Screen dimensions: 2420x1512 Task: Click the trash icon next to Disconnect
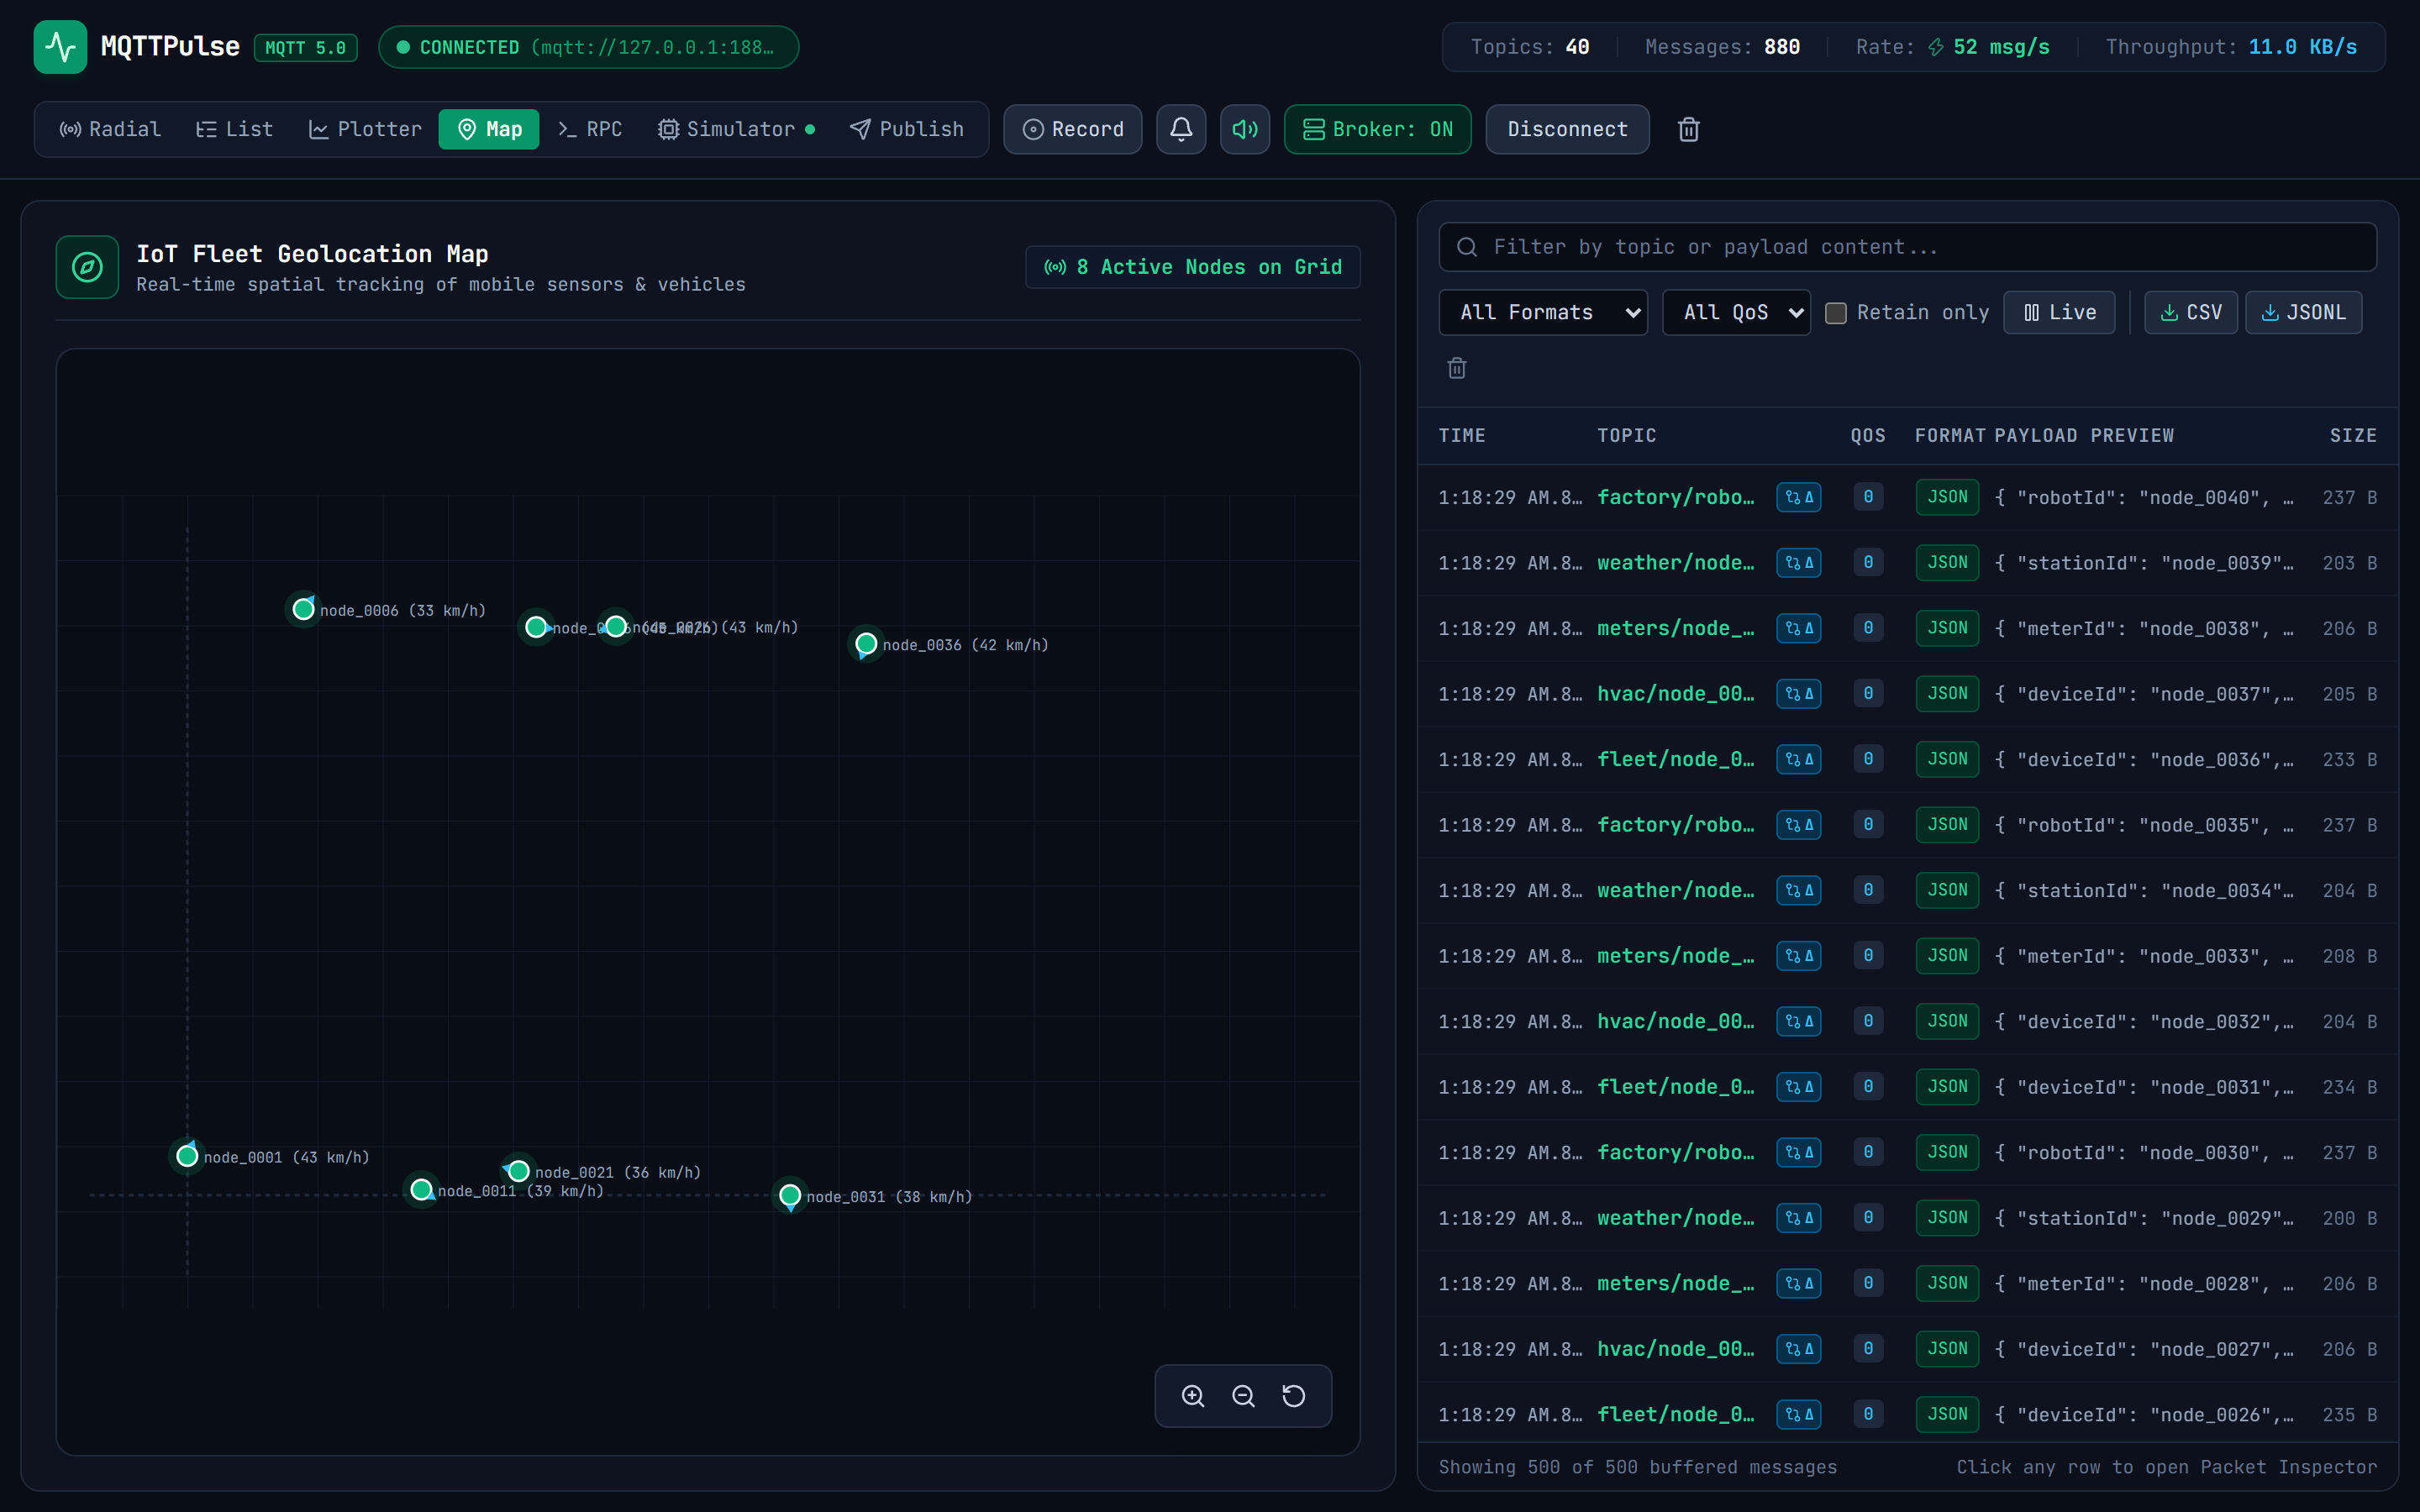(x=1689, y=129)
